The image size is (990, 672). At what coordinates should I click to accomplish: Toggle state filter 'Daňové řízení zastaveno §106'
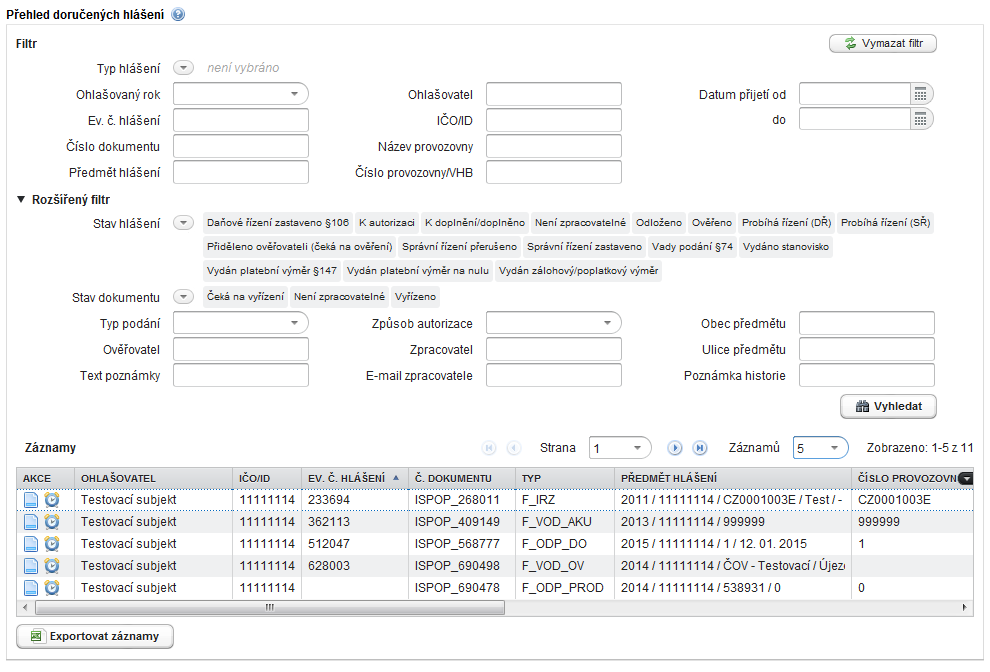(278, 223)
